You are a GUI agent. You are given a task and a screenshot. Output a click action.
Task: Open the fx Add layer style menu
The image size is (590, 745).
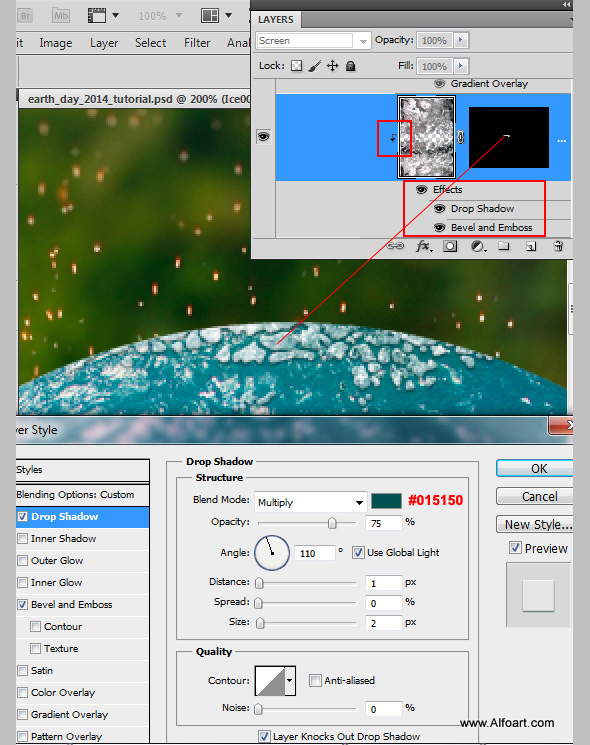pos(424,246)
